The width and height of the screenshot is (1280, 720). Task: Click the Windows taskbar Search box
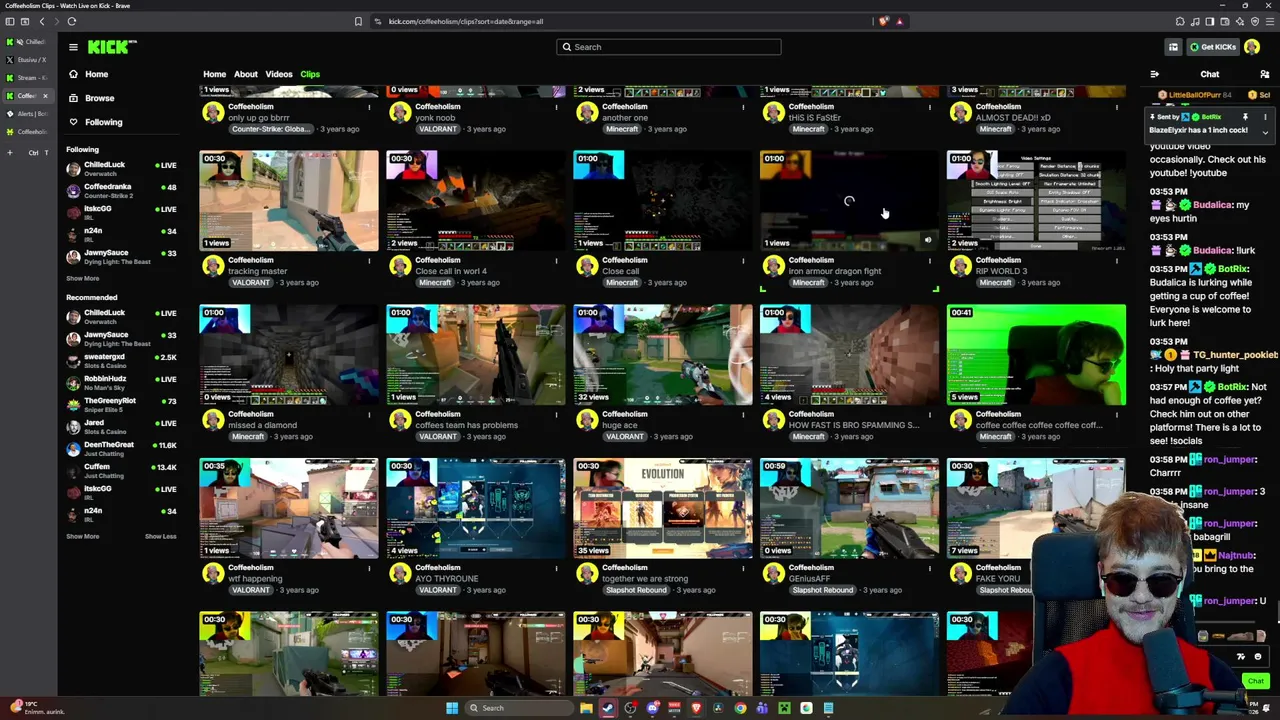(519, 708)
